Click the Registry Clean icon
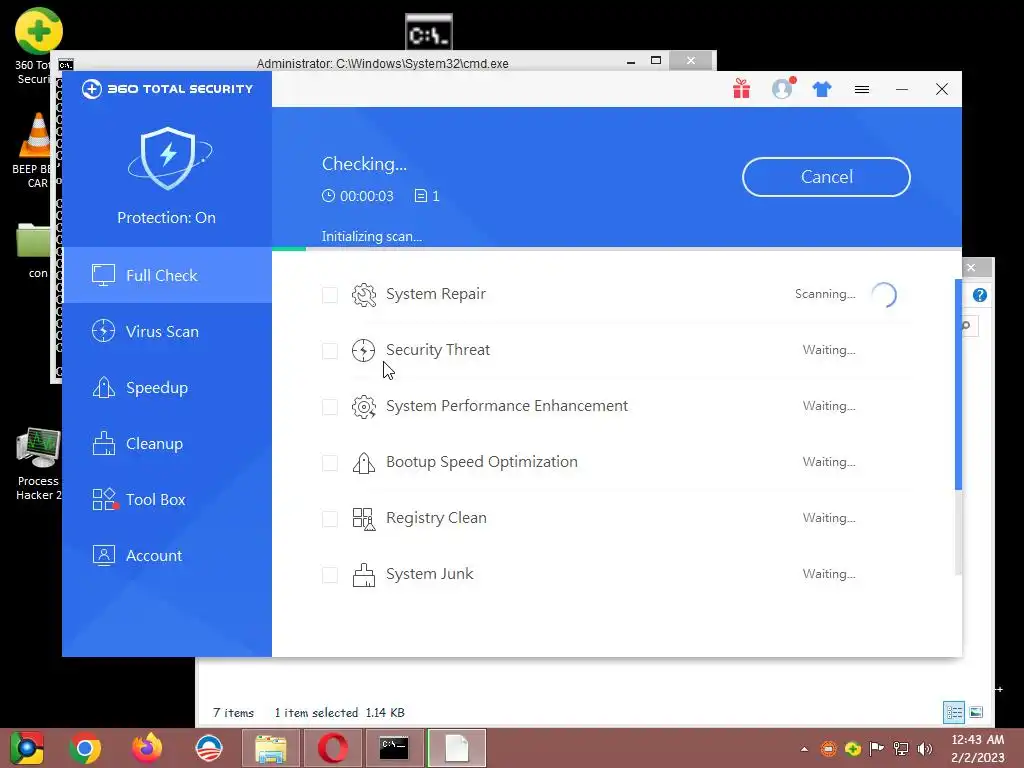Viewport: 1024px width, 768px height. click(364, 519)
